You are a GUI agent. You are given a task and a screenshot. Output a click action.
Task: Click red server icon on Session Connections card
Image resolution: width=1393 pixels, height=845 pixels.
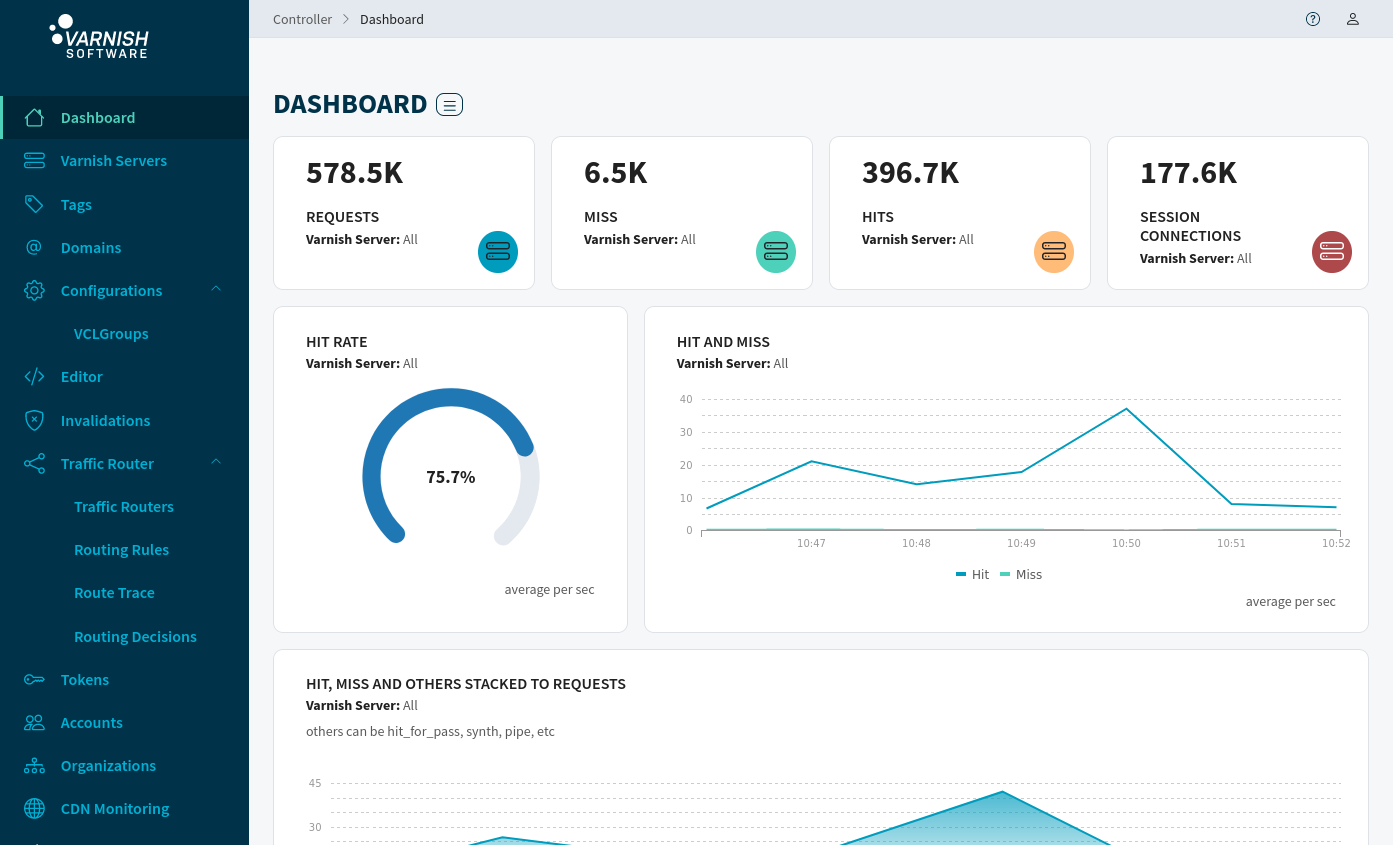1332,252
